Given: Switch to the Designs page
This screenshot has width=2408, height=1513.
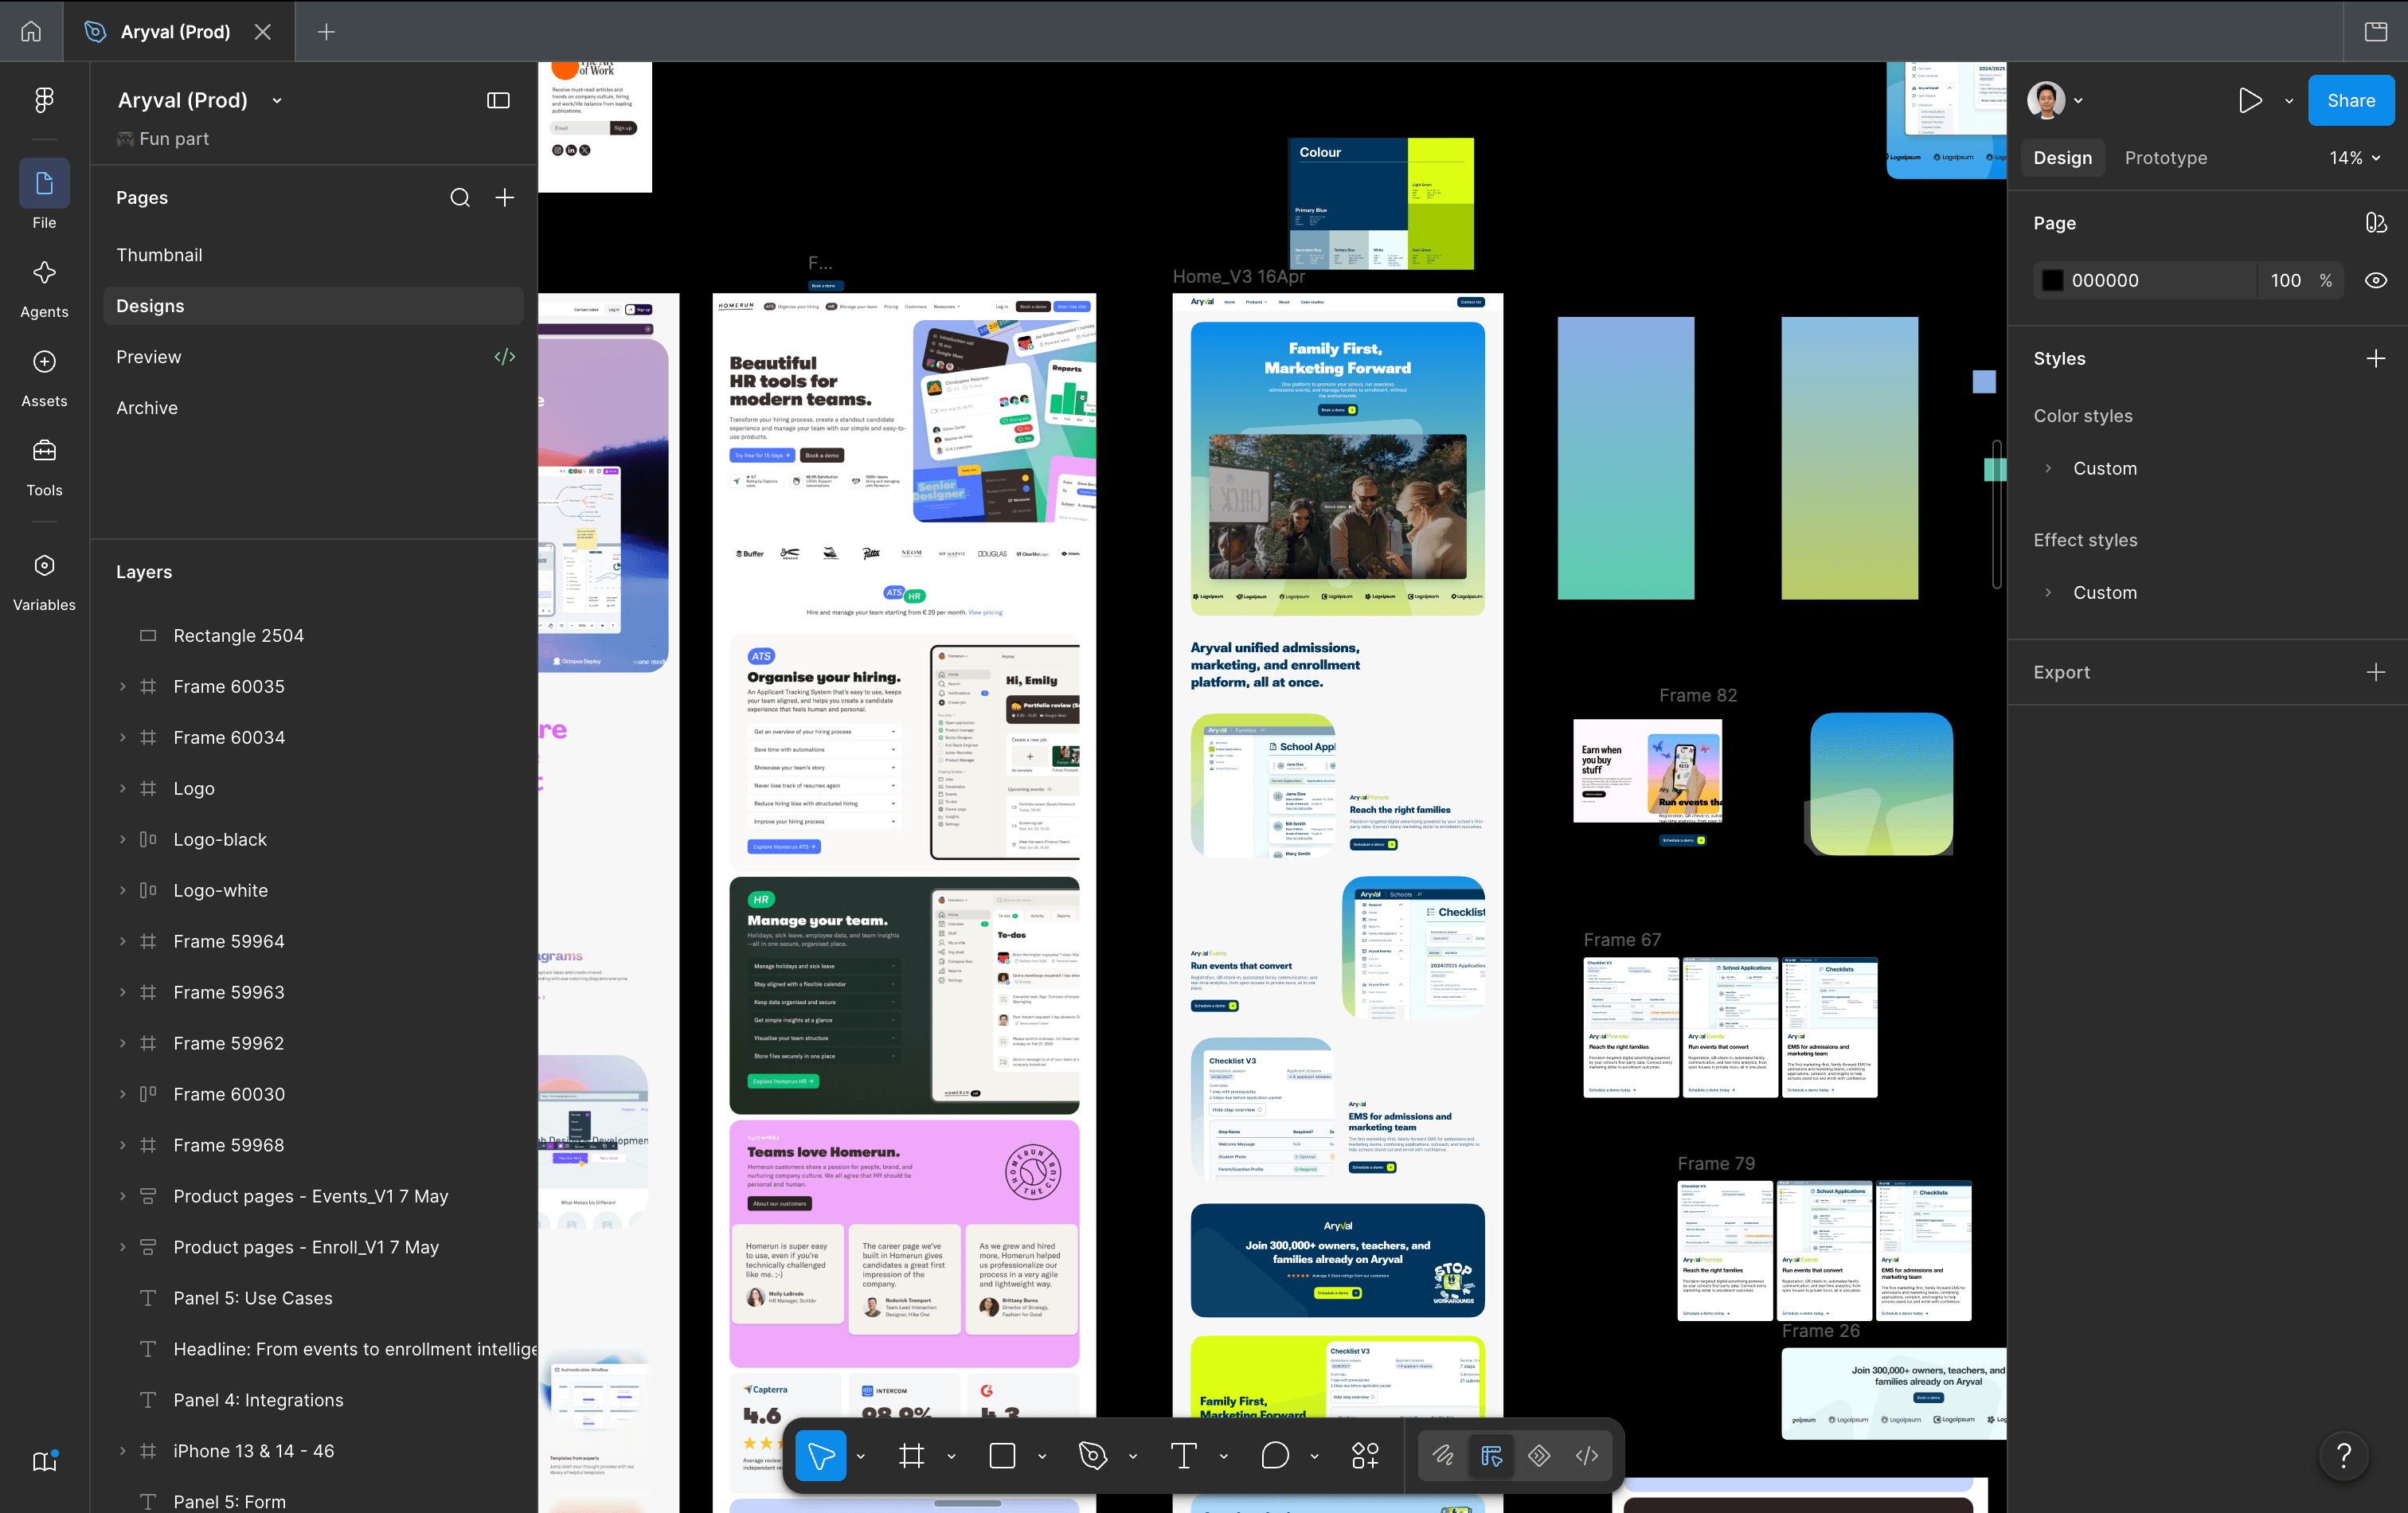Looking at the screenshot, I should click(314, 306).
